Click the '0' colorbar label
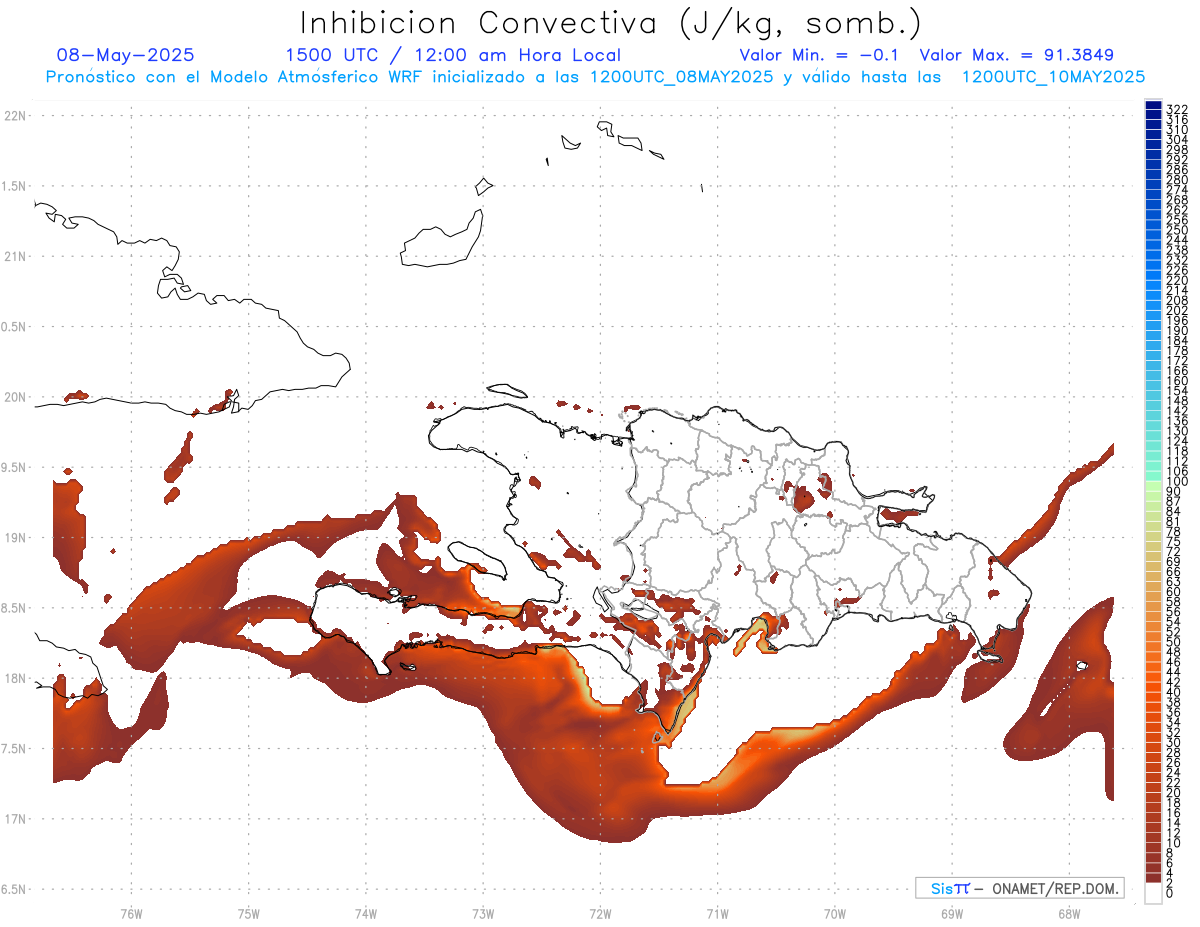This screenshot has width=1200, height=927. tap(1170, 893)
